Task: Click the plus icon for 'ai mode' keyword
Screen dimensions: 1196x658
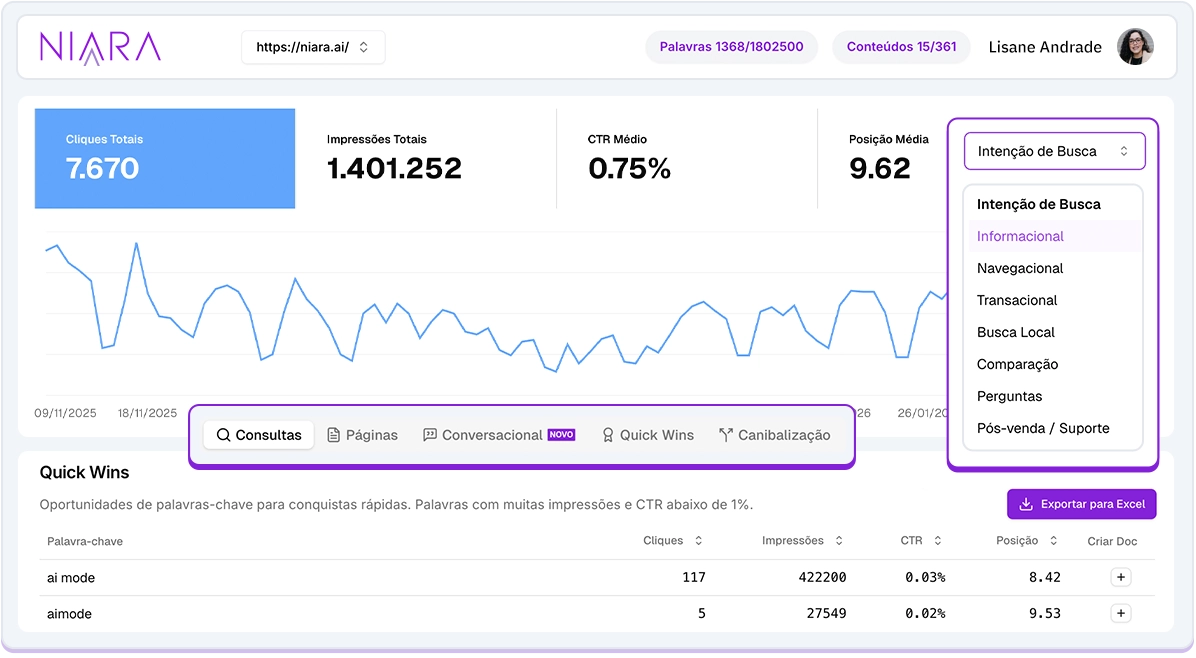Action: tap(1121, 577)
